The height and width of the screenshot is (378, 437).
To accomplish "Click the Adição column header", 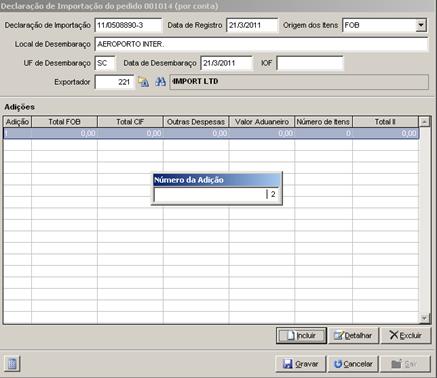I will point(17,122).
